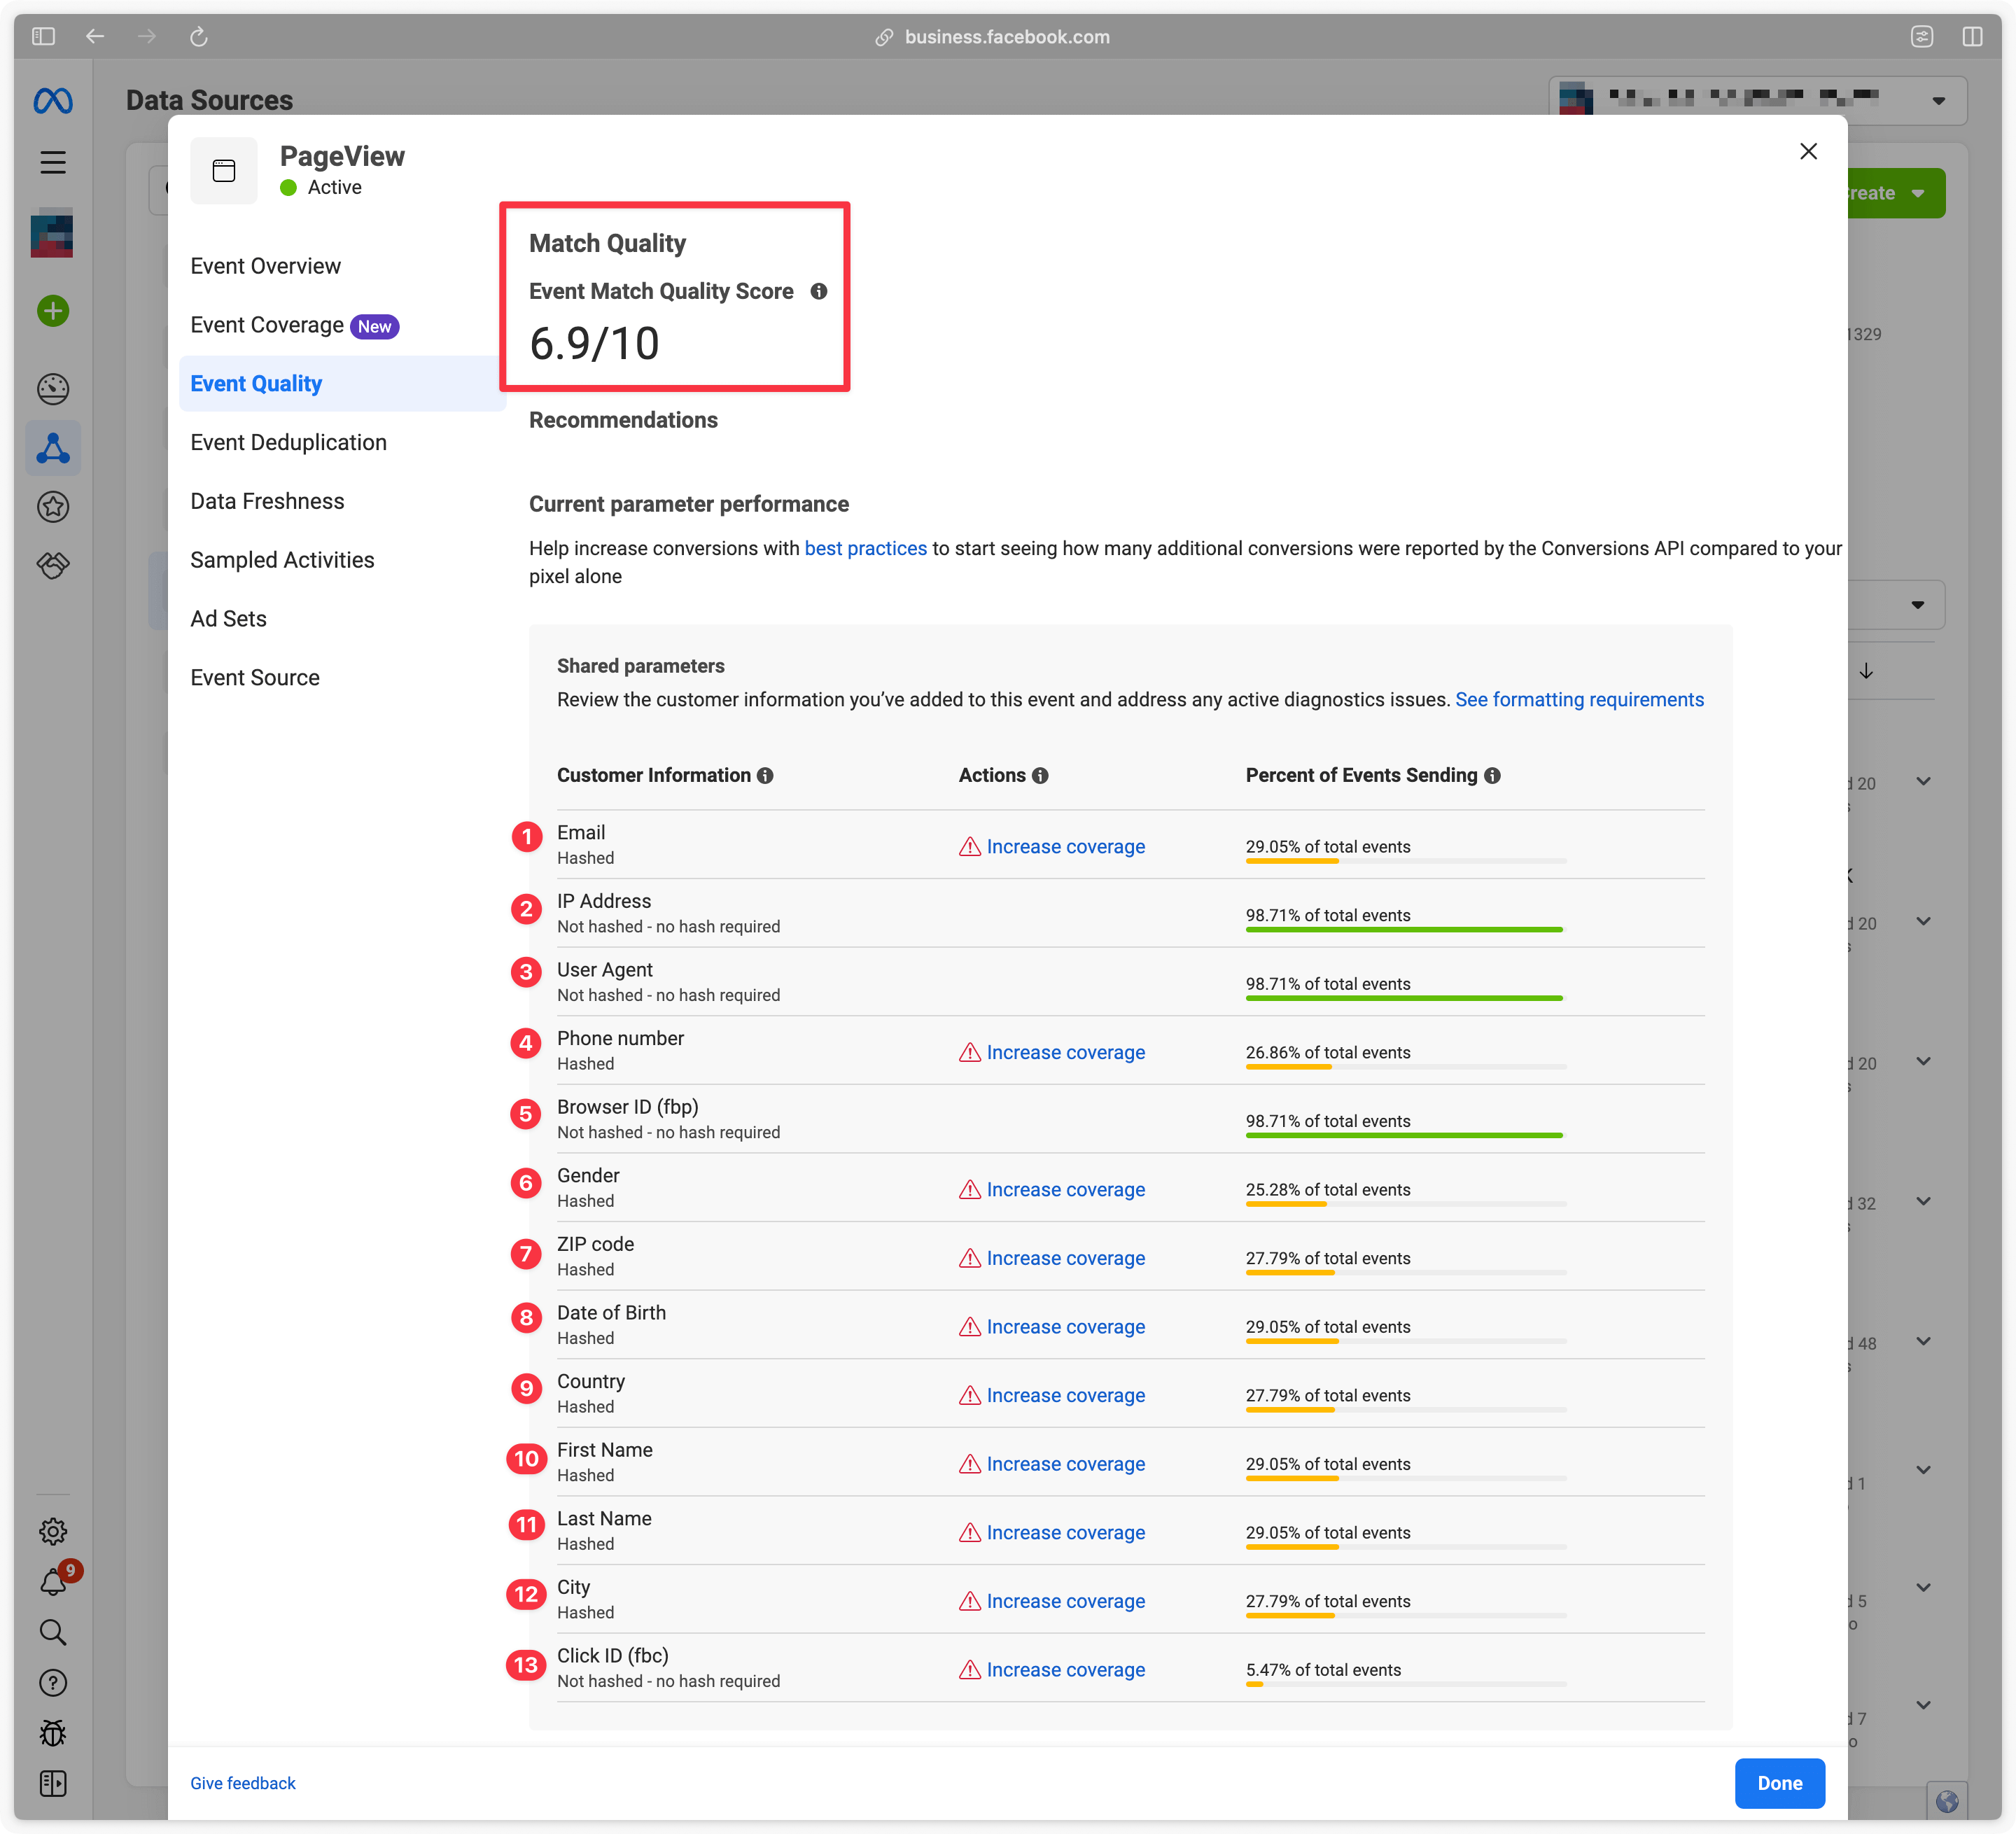Reload the page with refresh icon
The image size is (2016, 1834).
[x=199, y=37]
